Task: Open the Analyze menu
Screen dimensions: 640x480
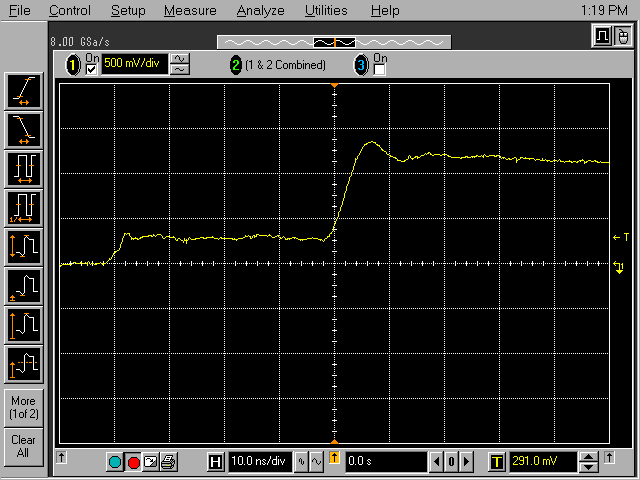Action: pyautogui.click(x=260, y=10)
